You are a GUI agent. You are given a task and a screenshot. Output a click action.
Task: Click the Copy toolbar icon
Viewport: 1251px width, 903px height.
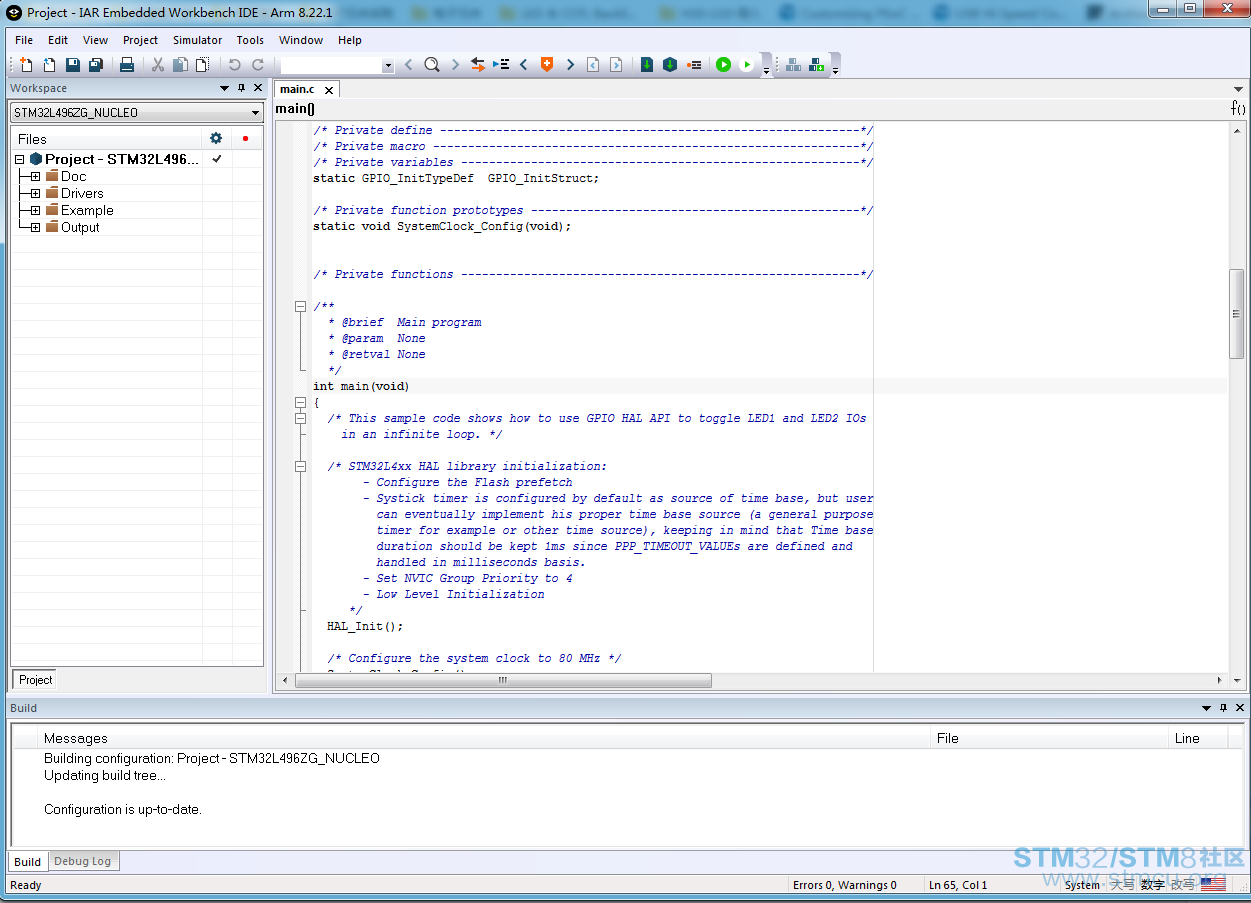click(180, 65)
